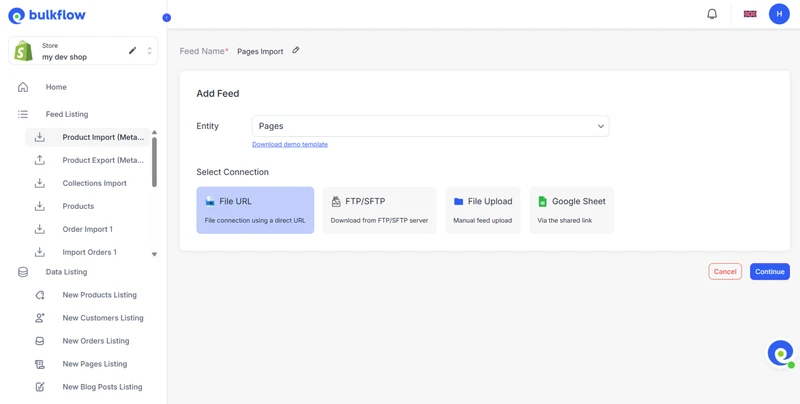Click the bulkflow logo

(47, 15)
